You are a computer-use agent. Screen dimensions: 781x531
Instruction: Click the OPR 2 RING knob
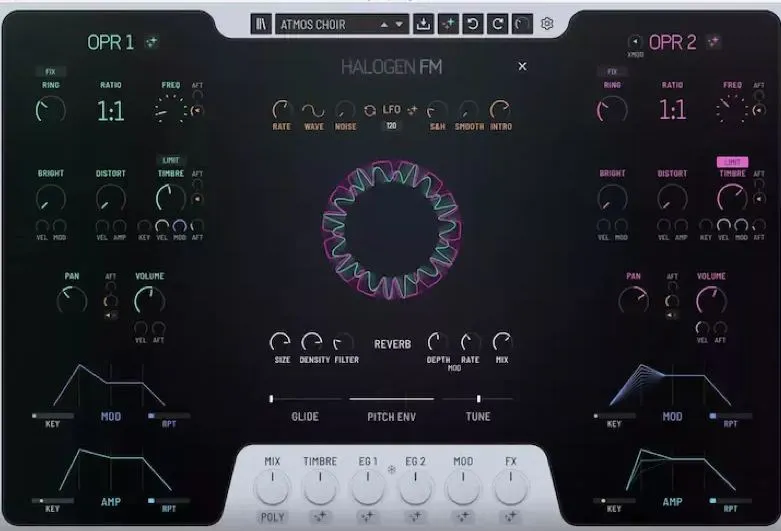(612, 110)
